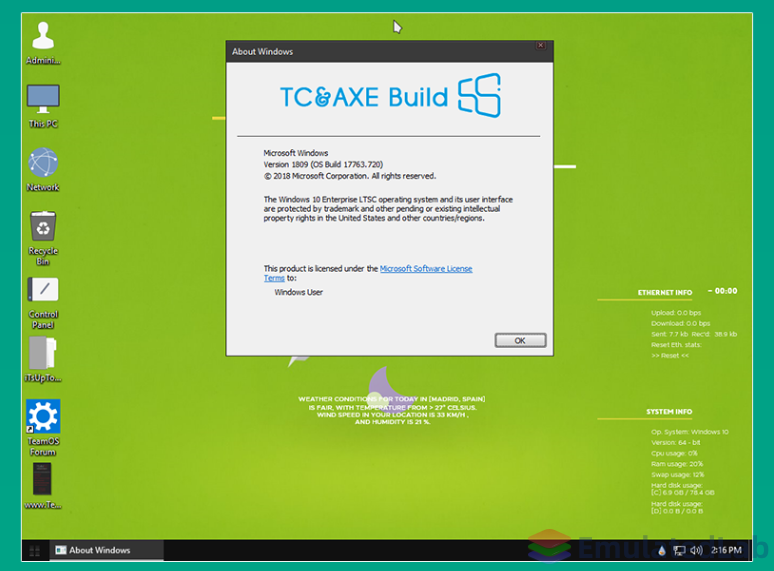Click the Reset Ethernet stats link in widget

pyautogui.click(x=670, y=355)
